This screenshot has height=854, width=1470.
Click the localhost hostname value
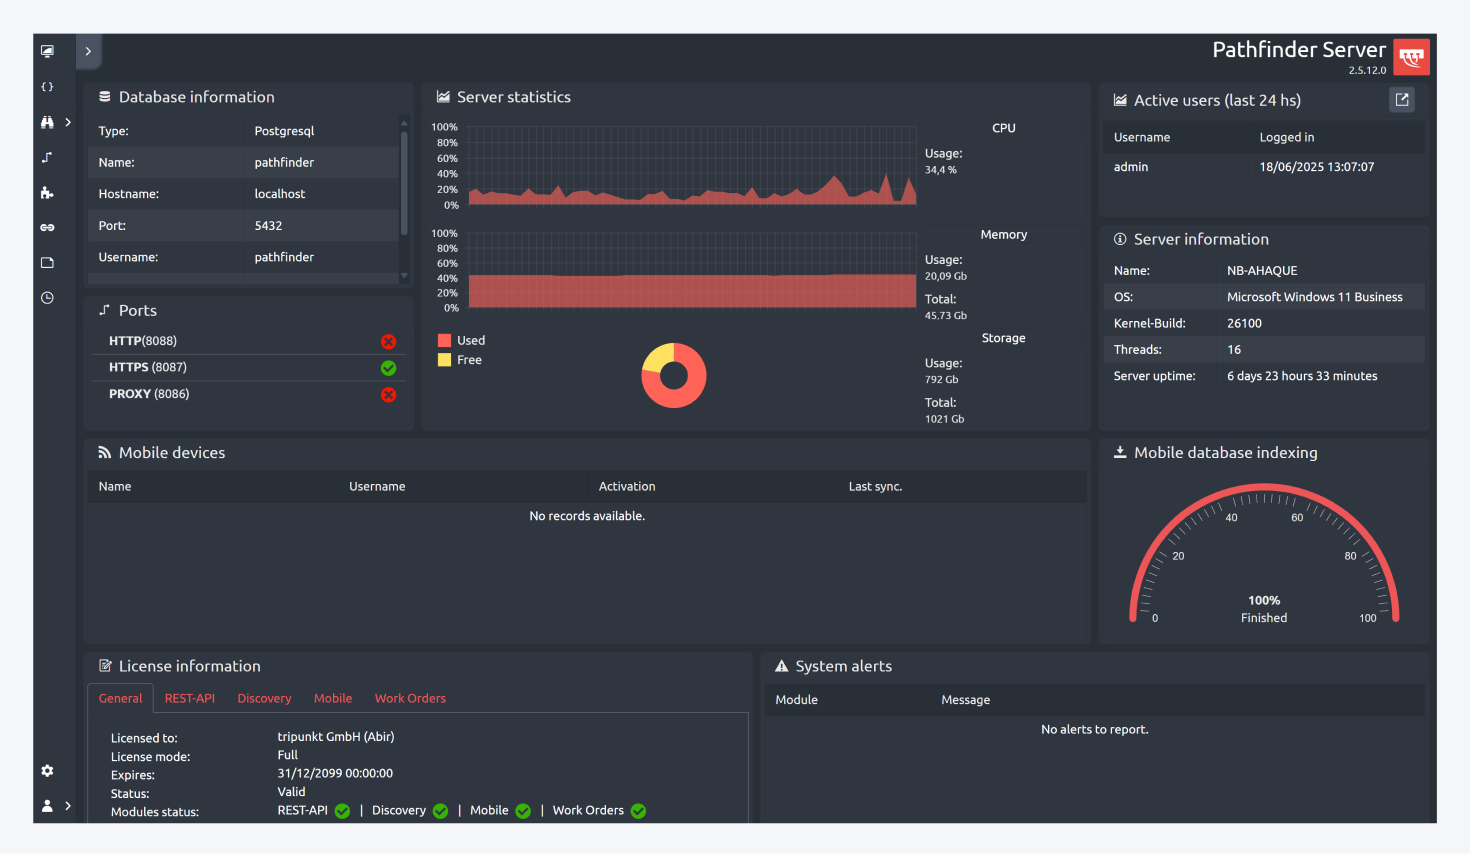[280, 194]
